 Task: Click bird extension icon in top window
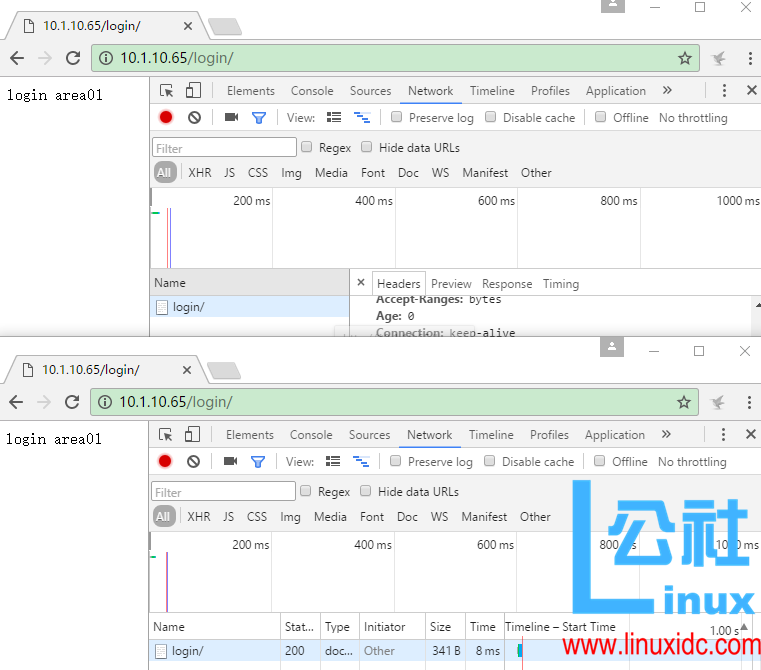[x=718, y=58]
